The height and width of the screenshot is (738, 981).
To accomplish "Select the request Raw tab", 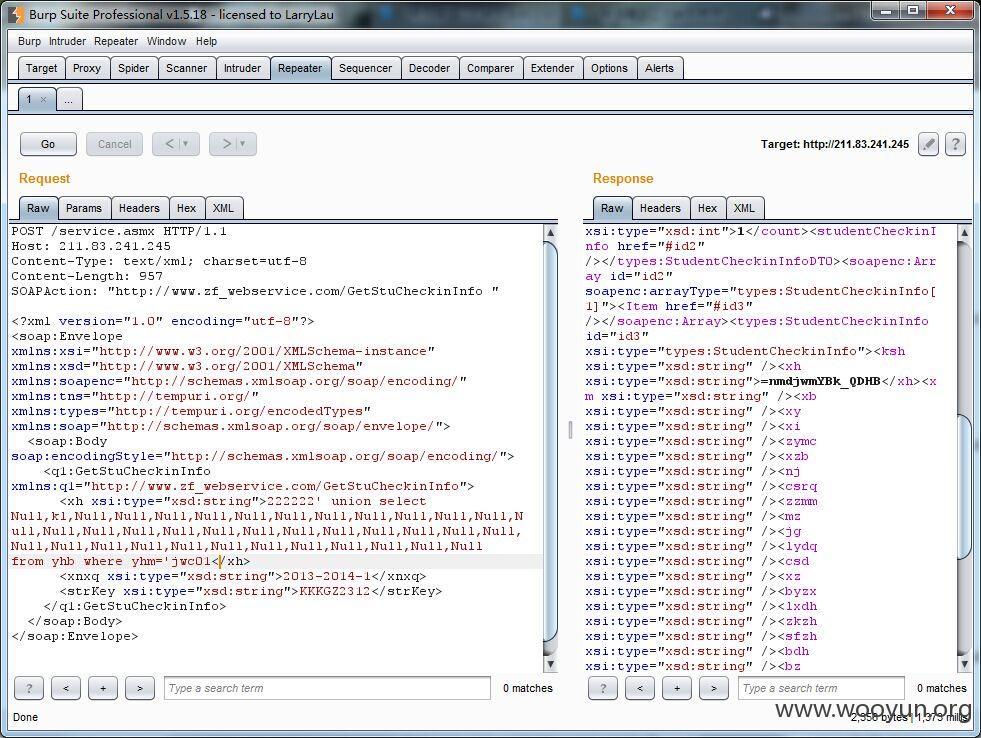I will coord(38,208).
